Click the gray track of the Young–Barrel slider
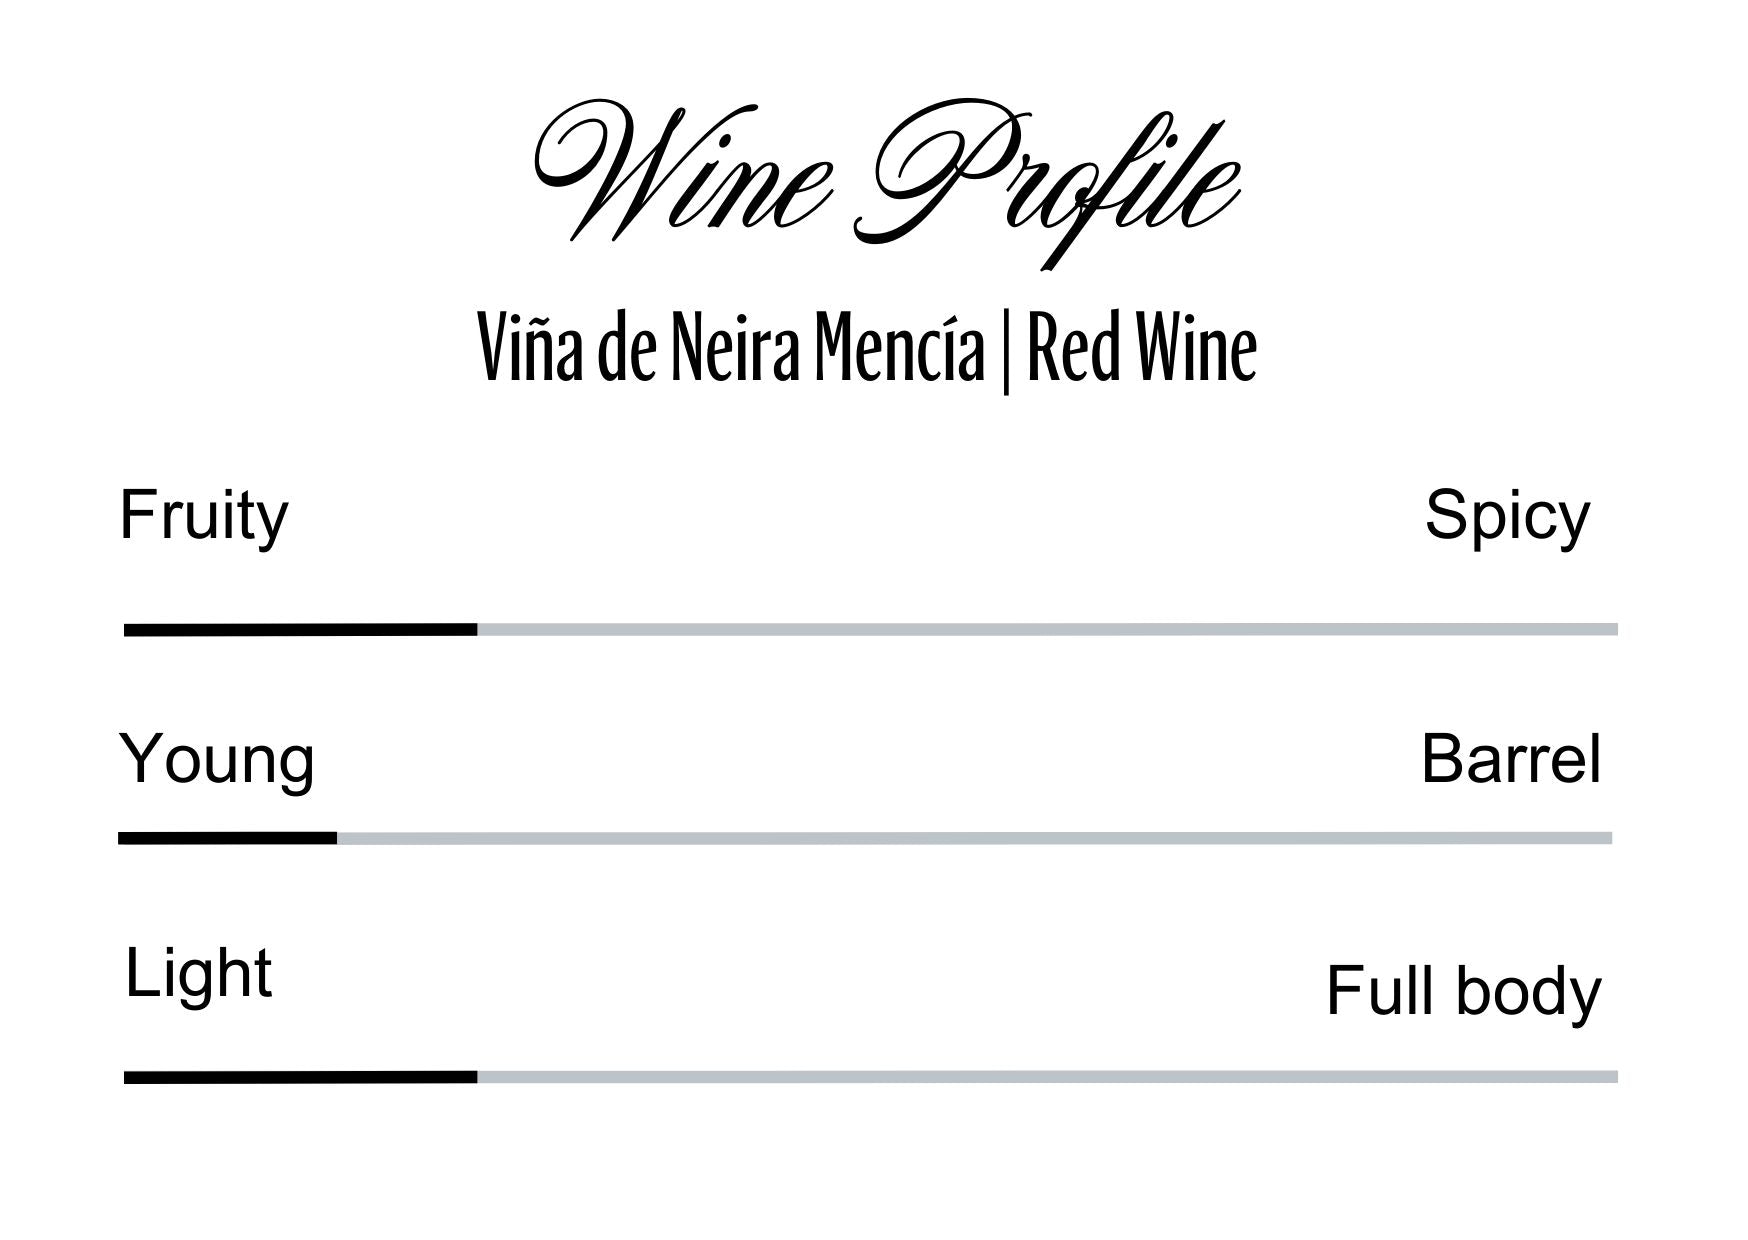1748x1240 pixels. 974,838
